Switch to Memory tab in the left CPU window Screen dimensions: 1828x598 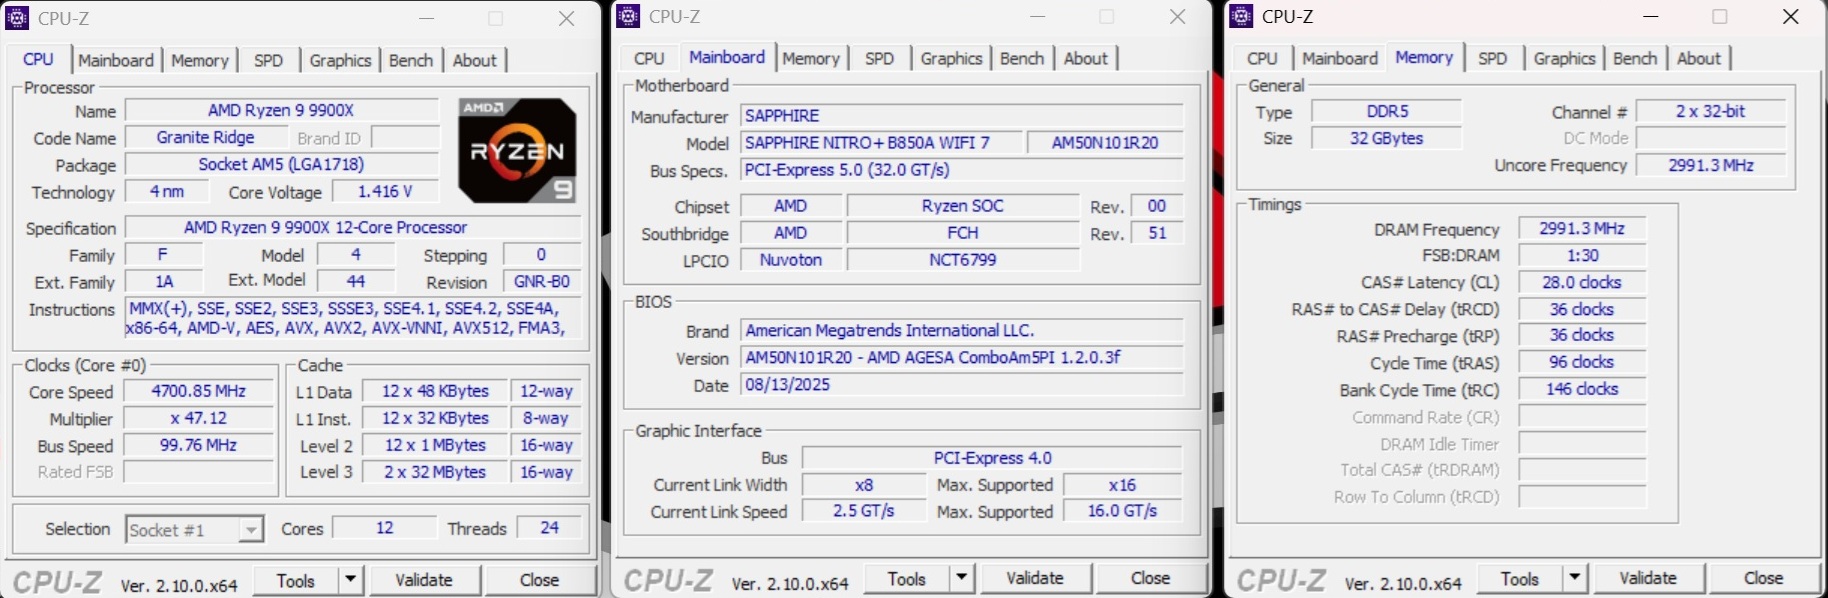click(x=200, y=60)
